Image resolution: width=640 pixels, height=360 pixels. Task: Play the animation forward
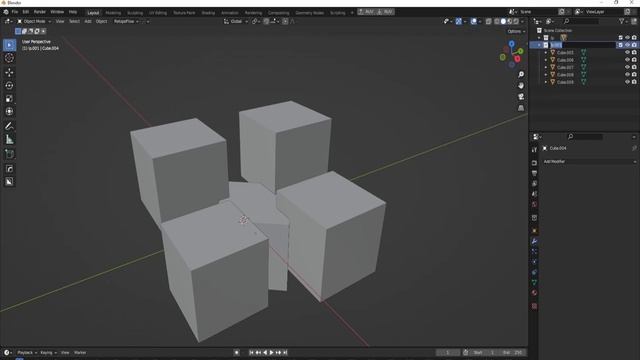pos(271,353)
